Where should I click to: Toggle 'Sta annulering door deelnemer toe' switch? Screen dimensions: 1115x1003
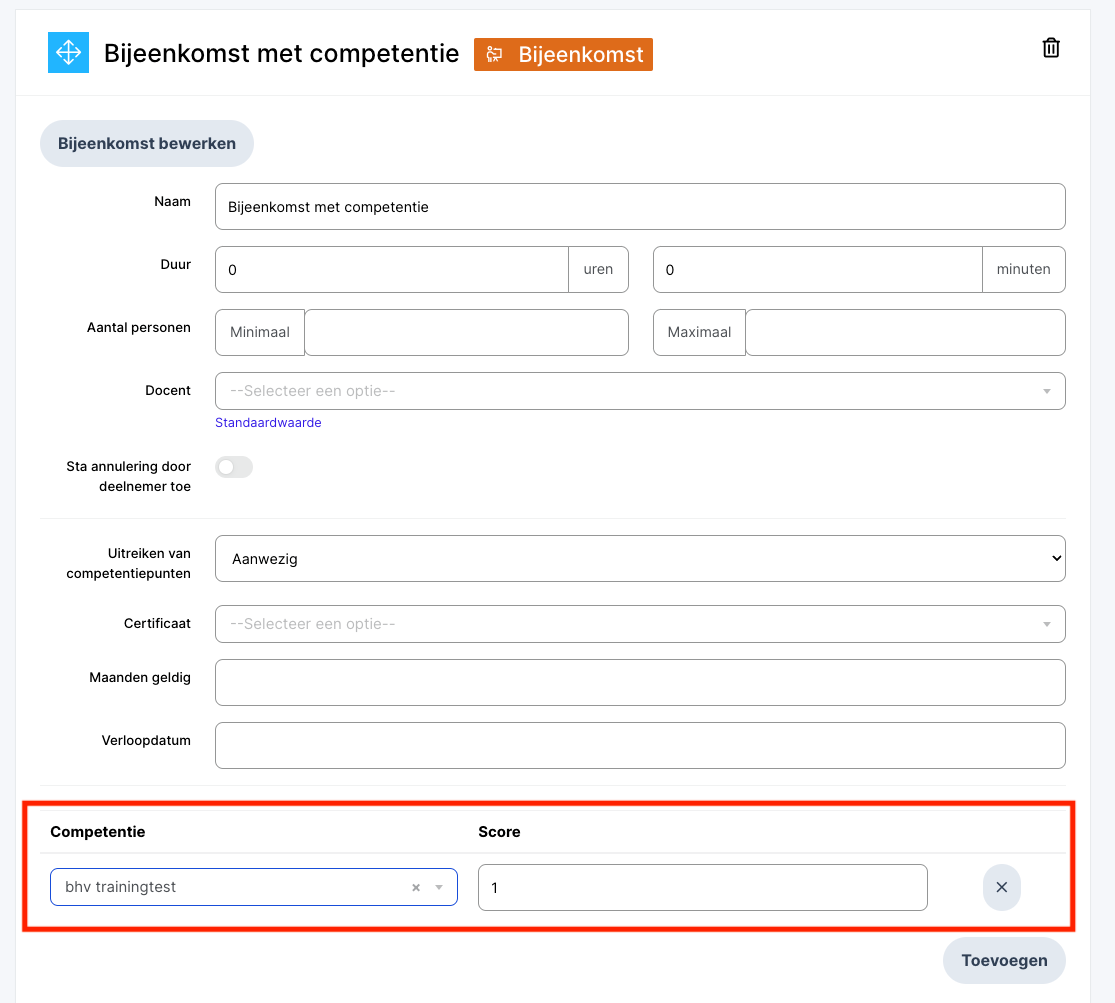(x=234, y=467)
